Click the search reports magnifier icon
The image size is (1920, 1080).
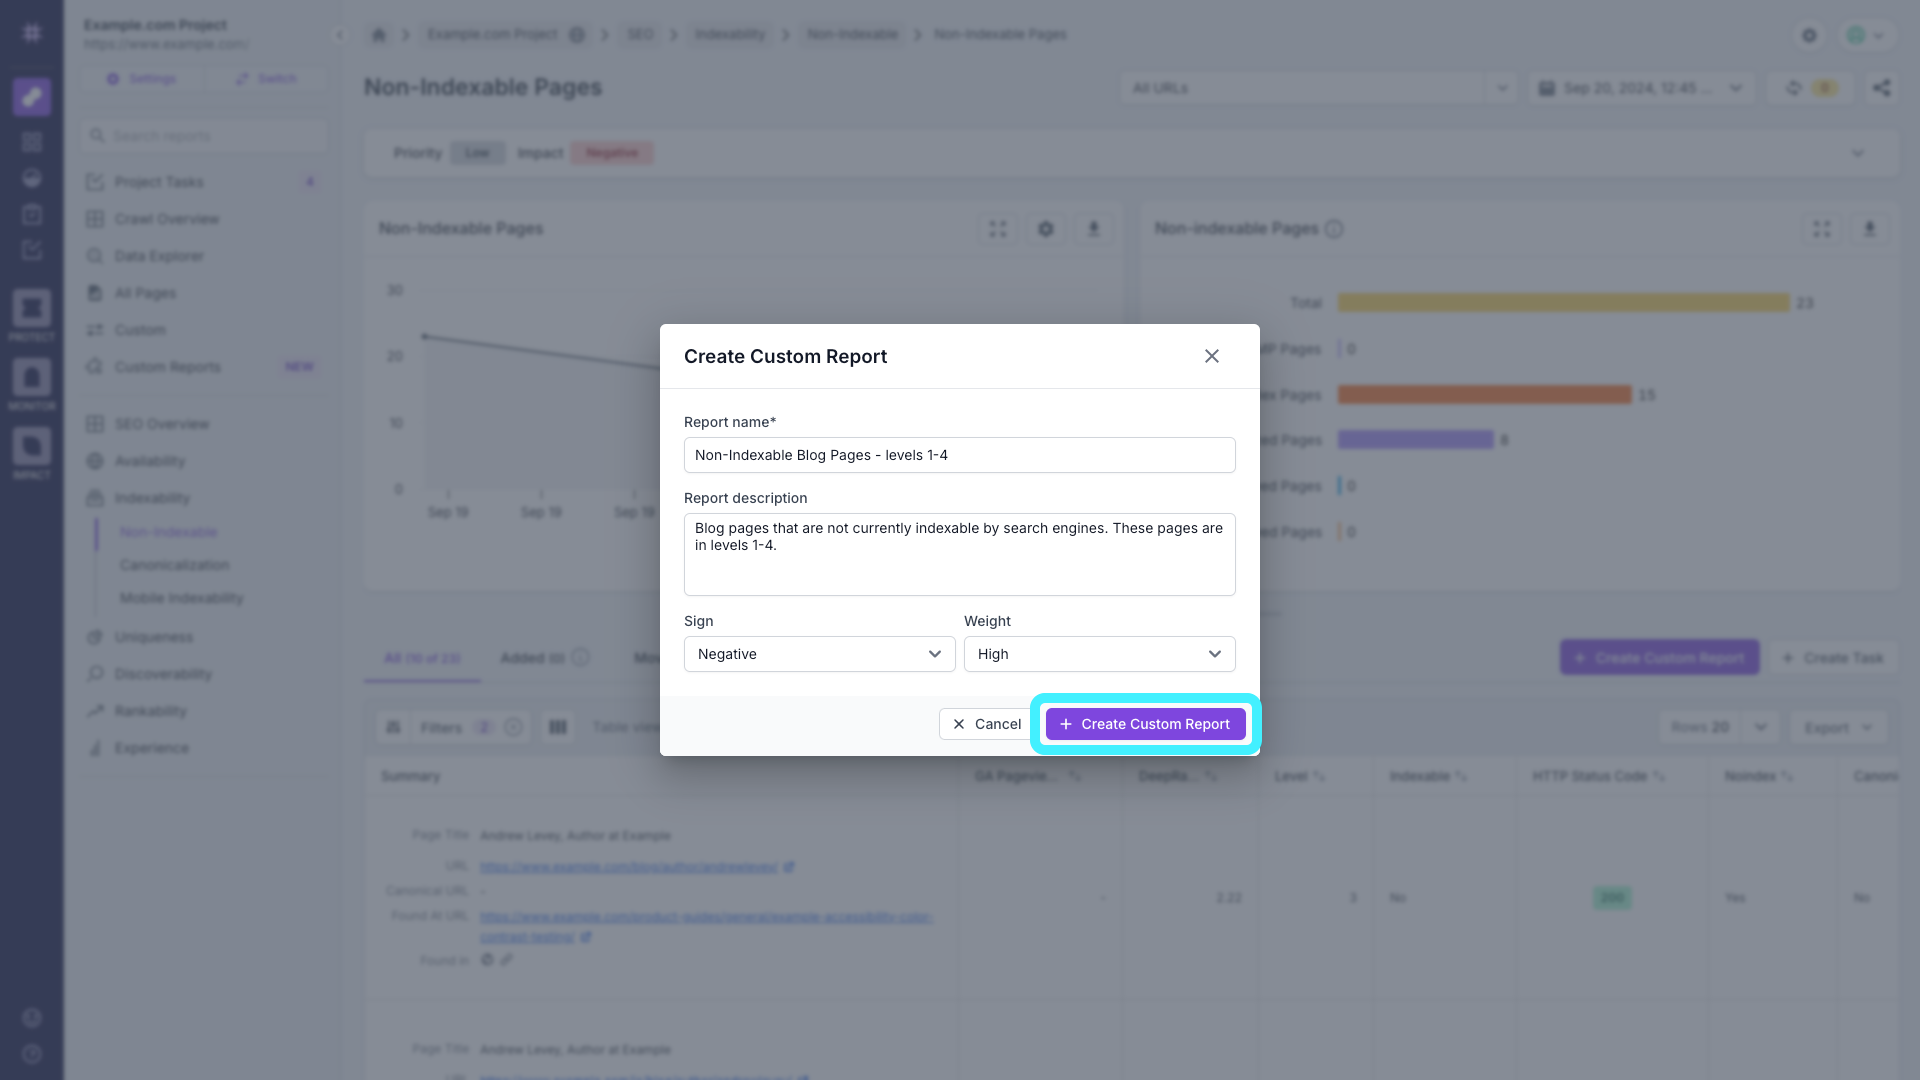point(97,135)
